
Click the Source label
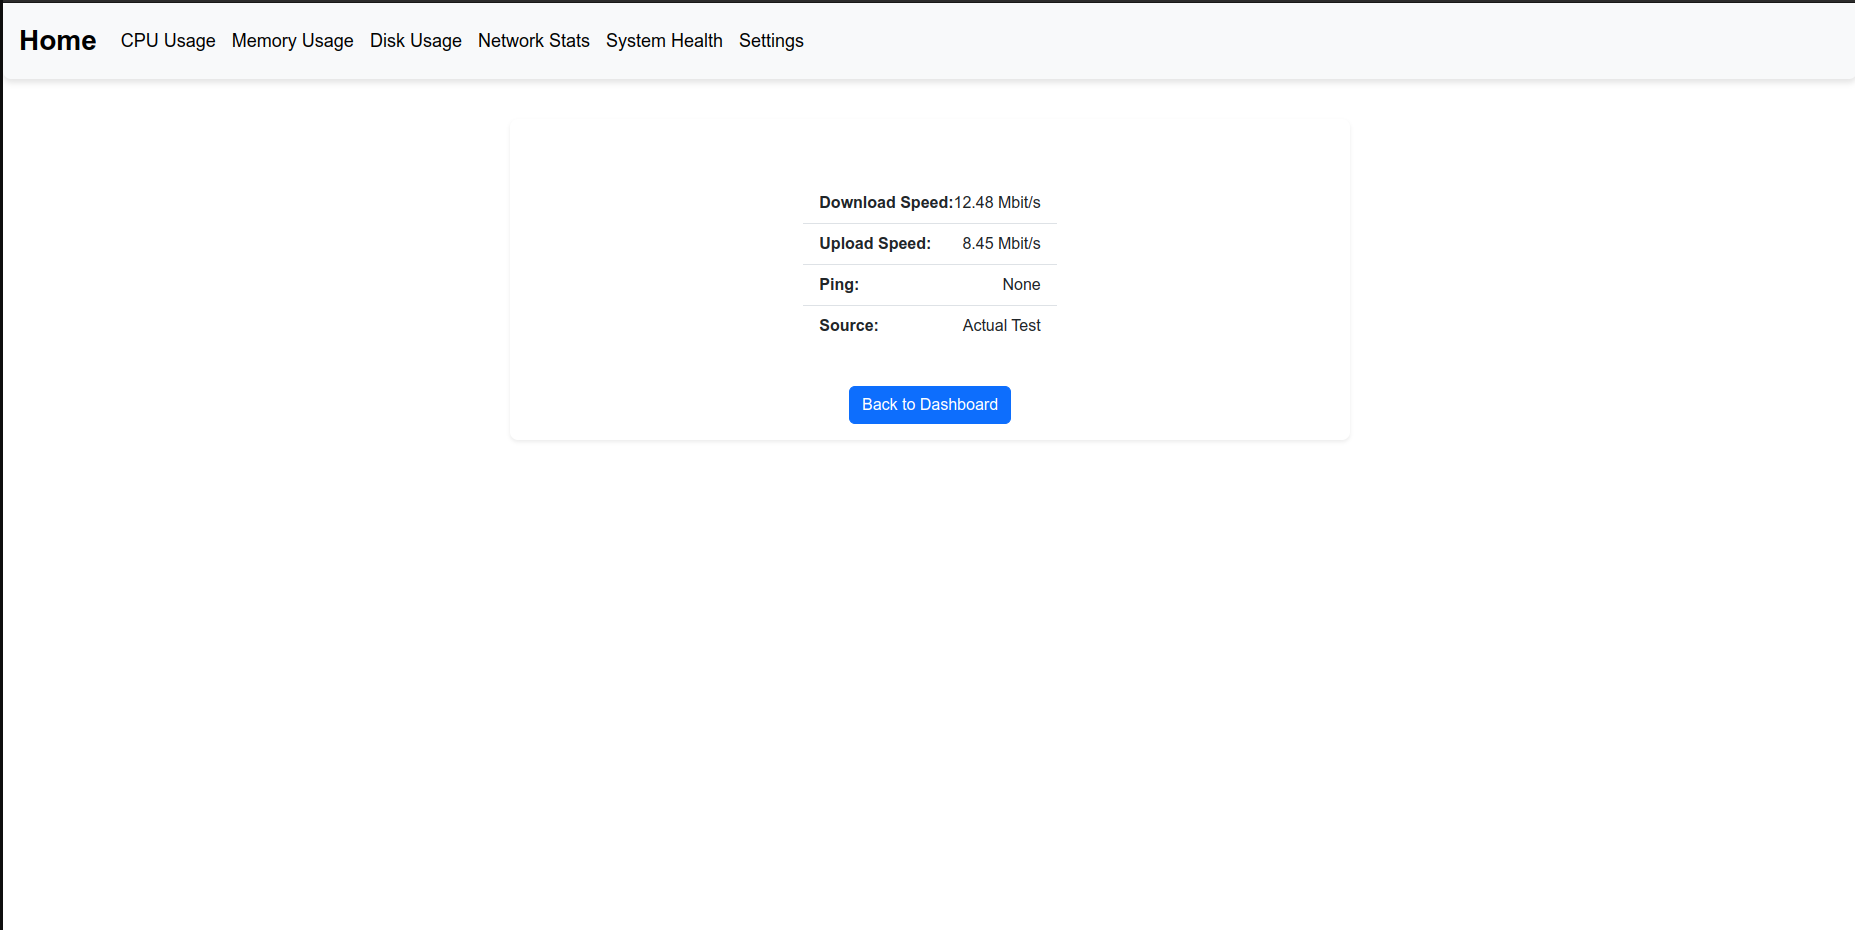coord(849,326)
